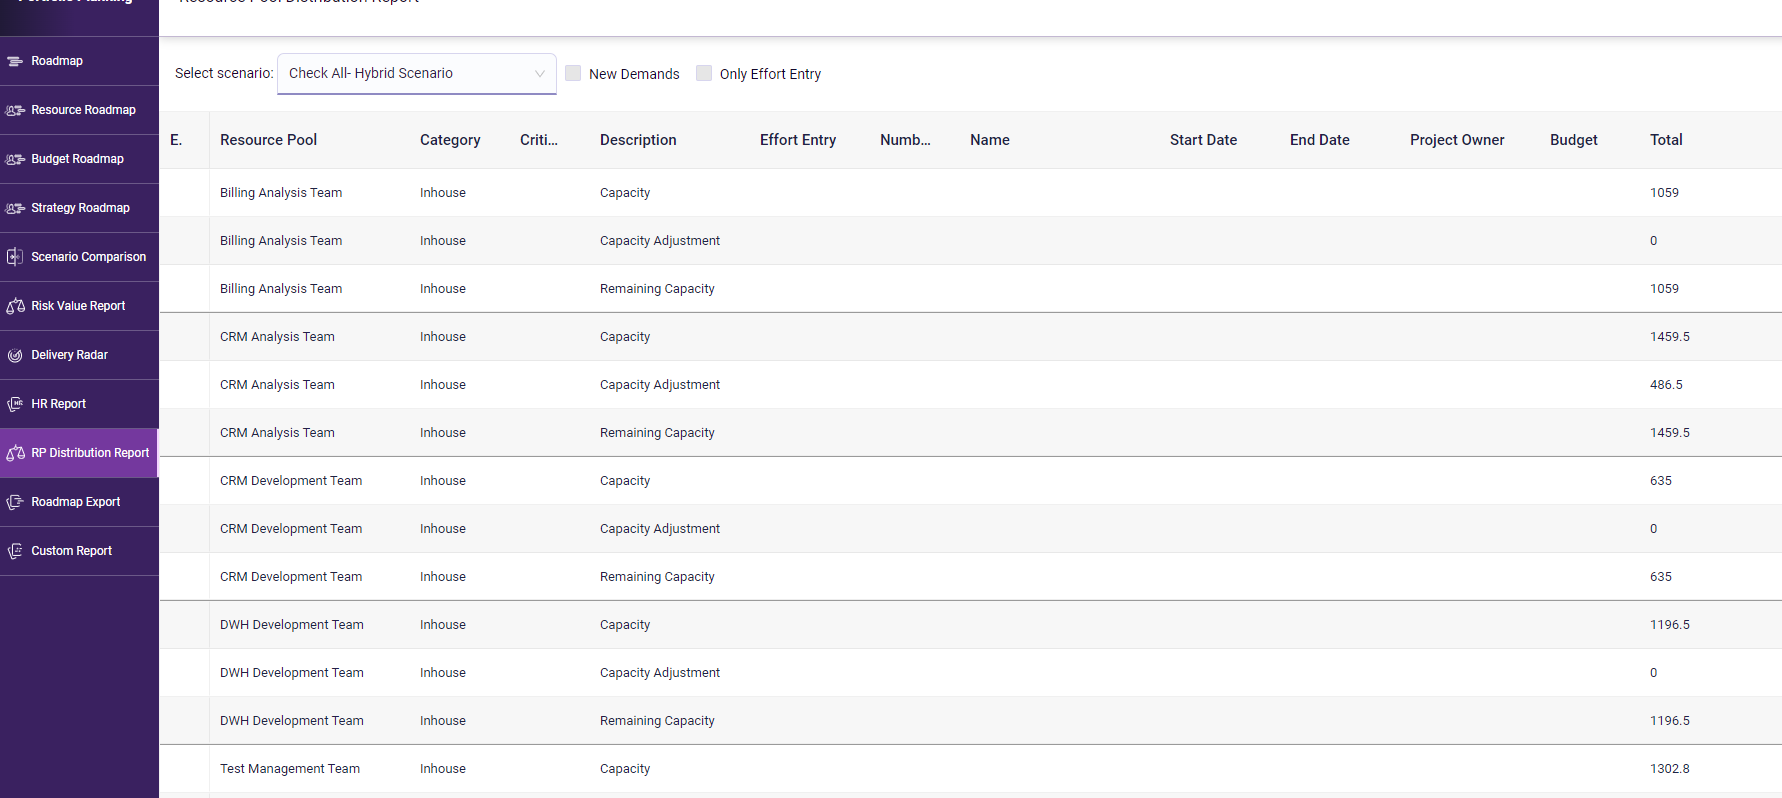Enable the New Demands checkbox
This screenshot has width=1782, height=798.
tap(573, 73)
